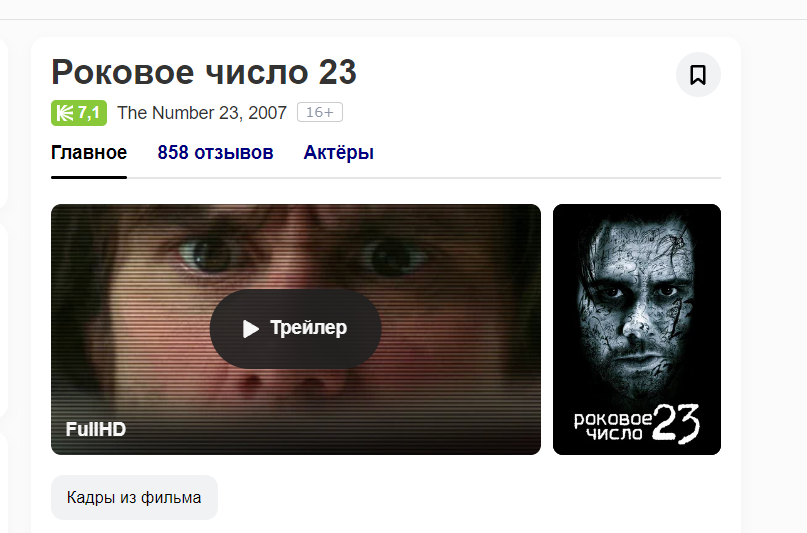Viewport: 807px width, 533px height.
Task: Click the 16+ age restriction badge
Action: point(320,112)
